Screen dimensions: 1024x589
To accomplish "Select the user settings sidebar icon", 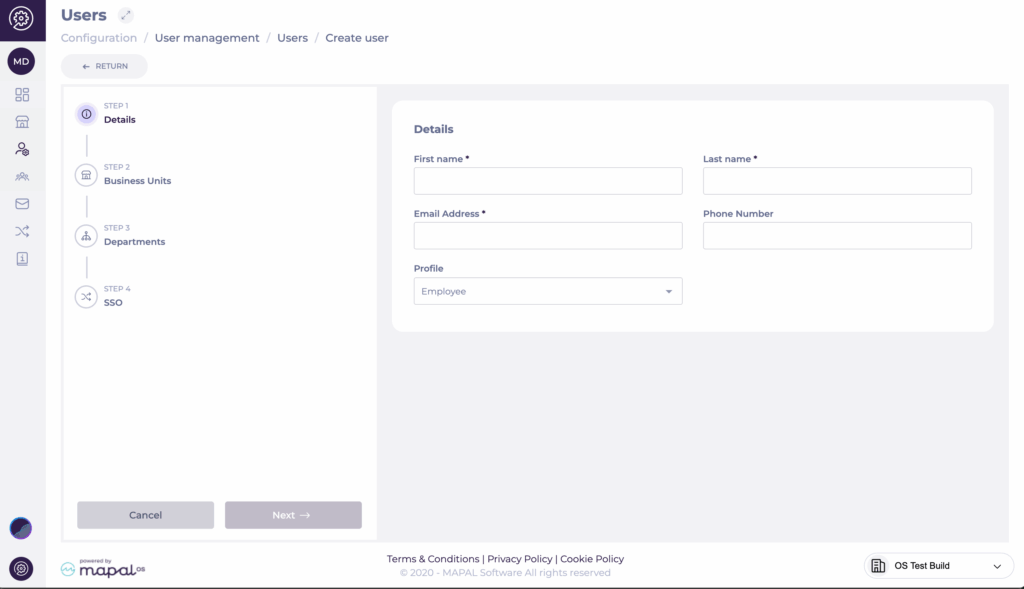I will pyautogui.click(x=22, y=149).
